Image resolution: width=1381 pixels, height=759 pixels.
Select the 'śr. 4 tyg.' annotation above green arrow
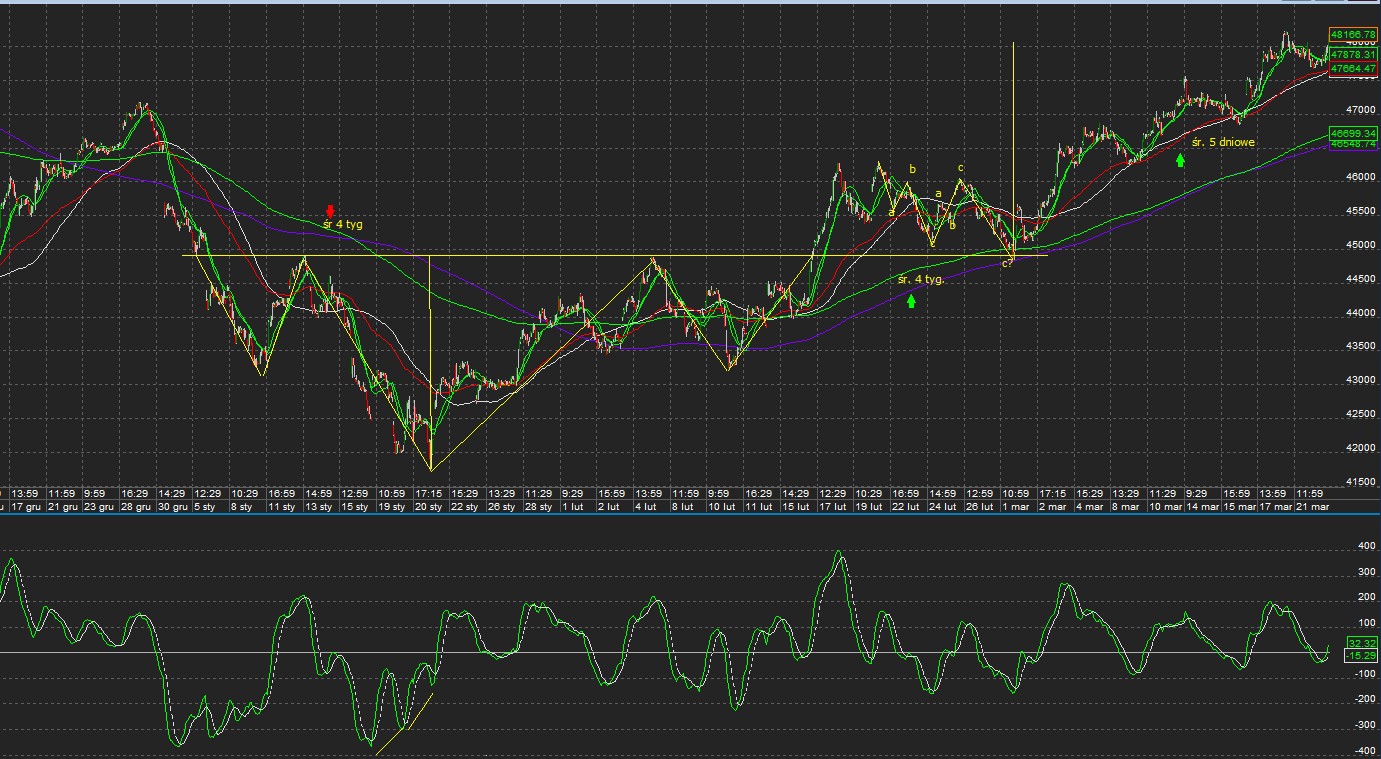coord(921,280)
